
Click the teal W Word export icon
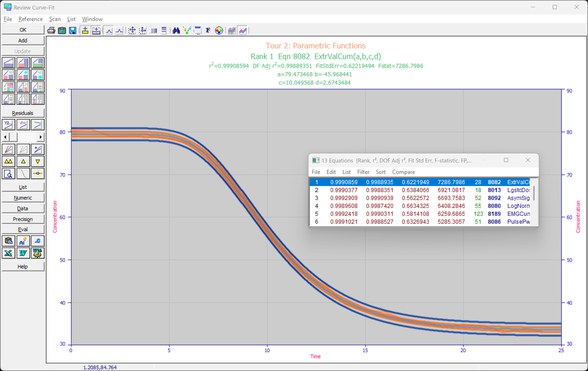click(23, 253)
